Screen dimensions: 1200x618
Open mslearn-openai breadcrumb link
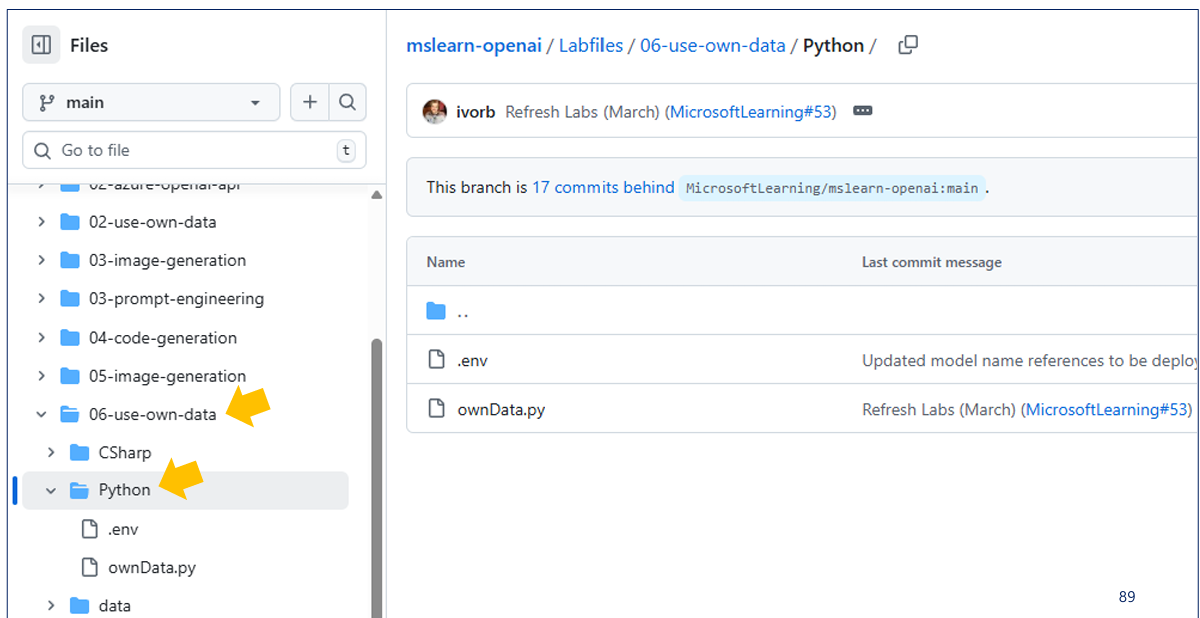point(474,45)
